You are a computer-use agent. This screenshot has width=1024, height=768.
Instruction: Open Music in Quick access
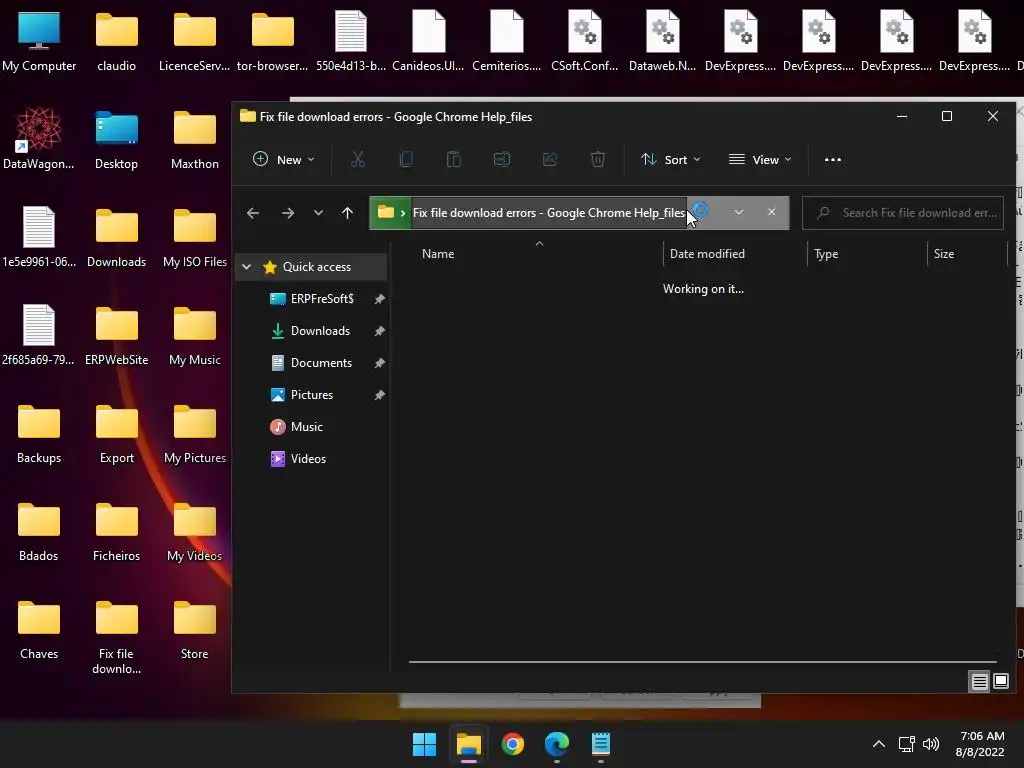pos(306,426)
